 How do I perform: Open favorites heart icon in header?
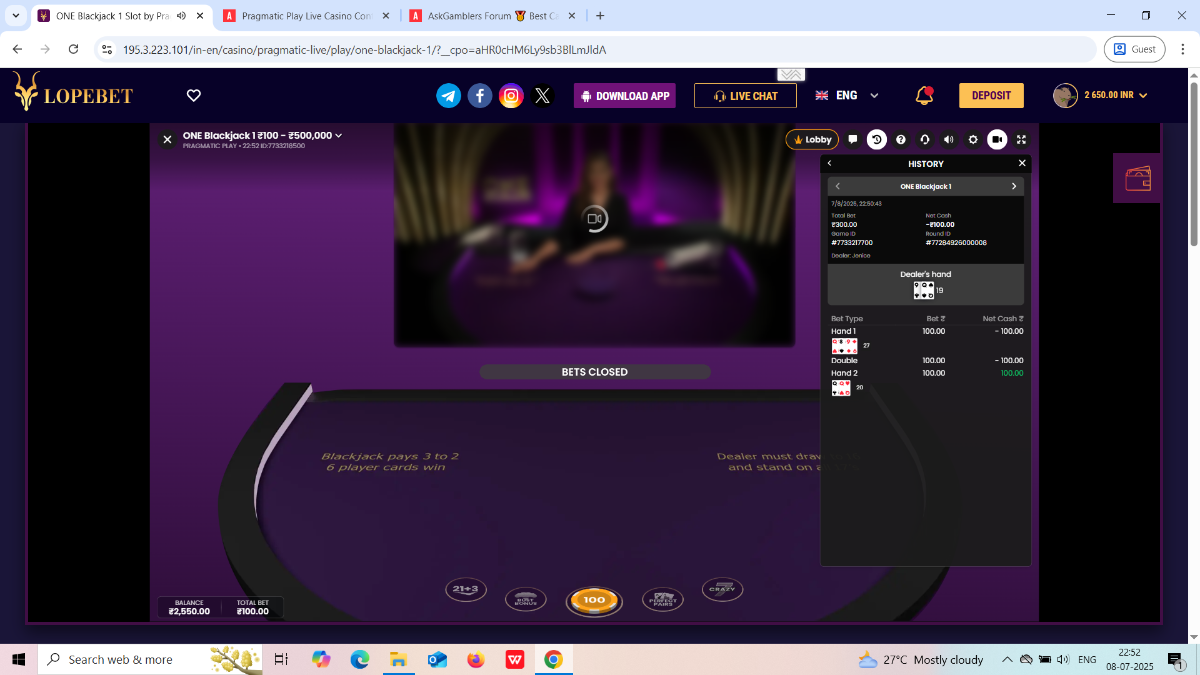pyautogui.click(x=194, y=95)
